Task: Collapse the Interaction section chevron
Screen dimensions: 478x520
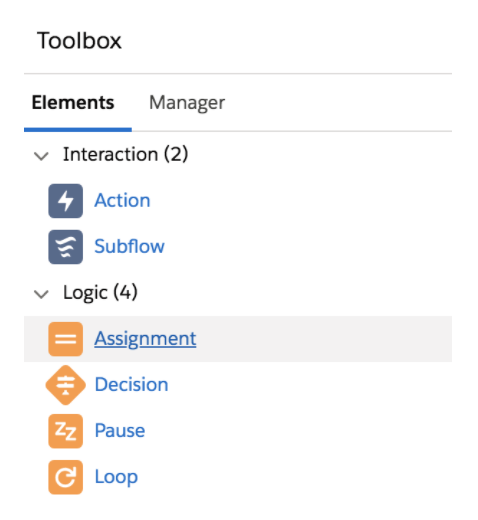Action: point(41,156)
